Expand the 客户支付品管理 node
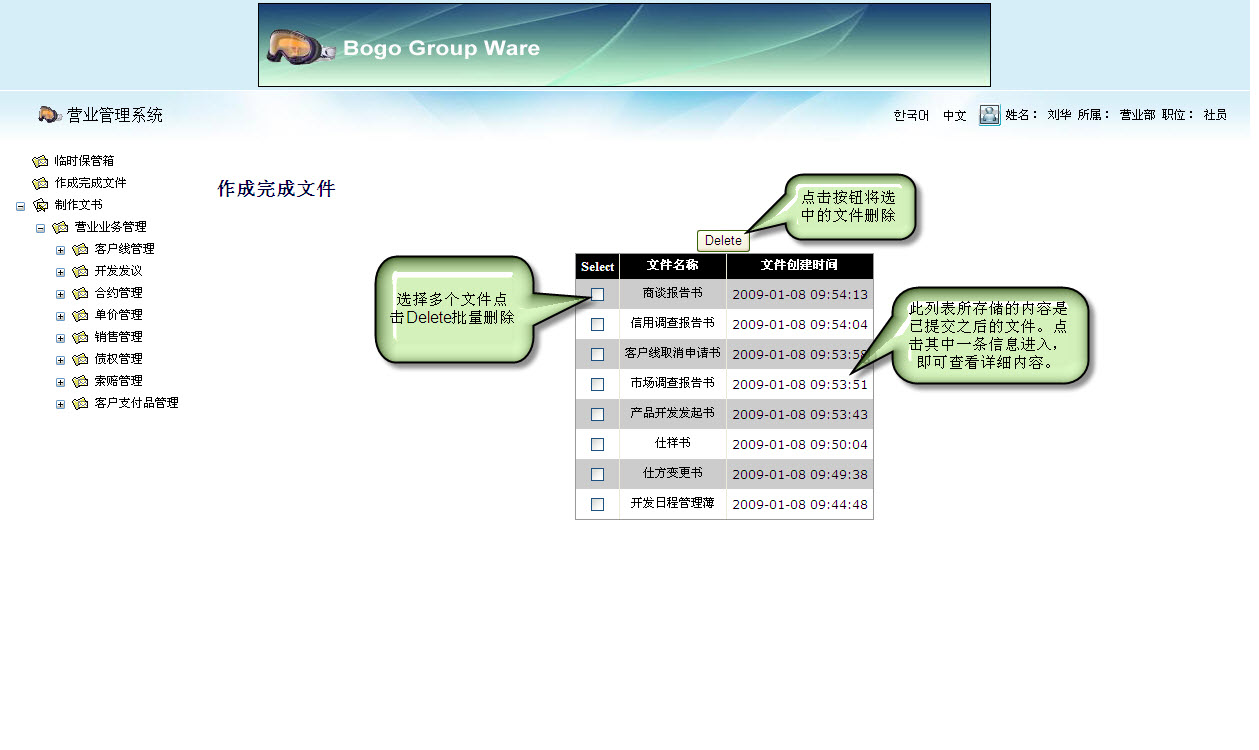The height and width of the screenshot is (750, 1259). [x=61, y=404]
